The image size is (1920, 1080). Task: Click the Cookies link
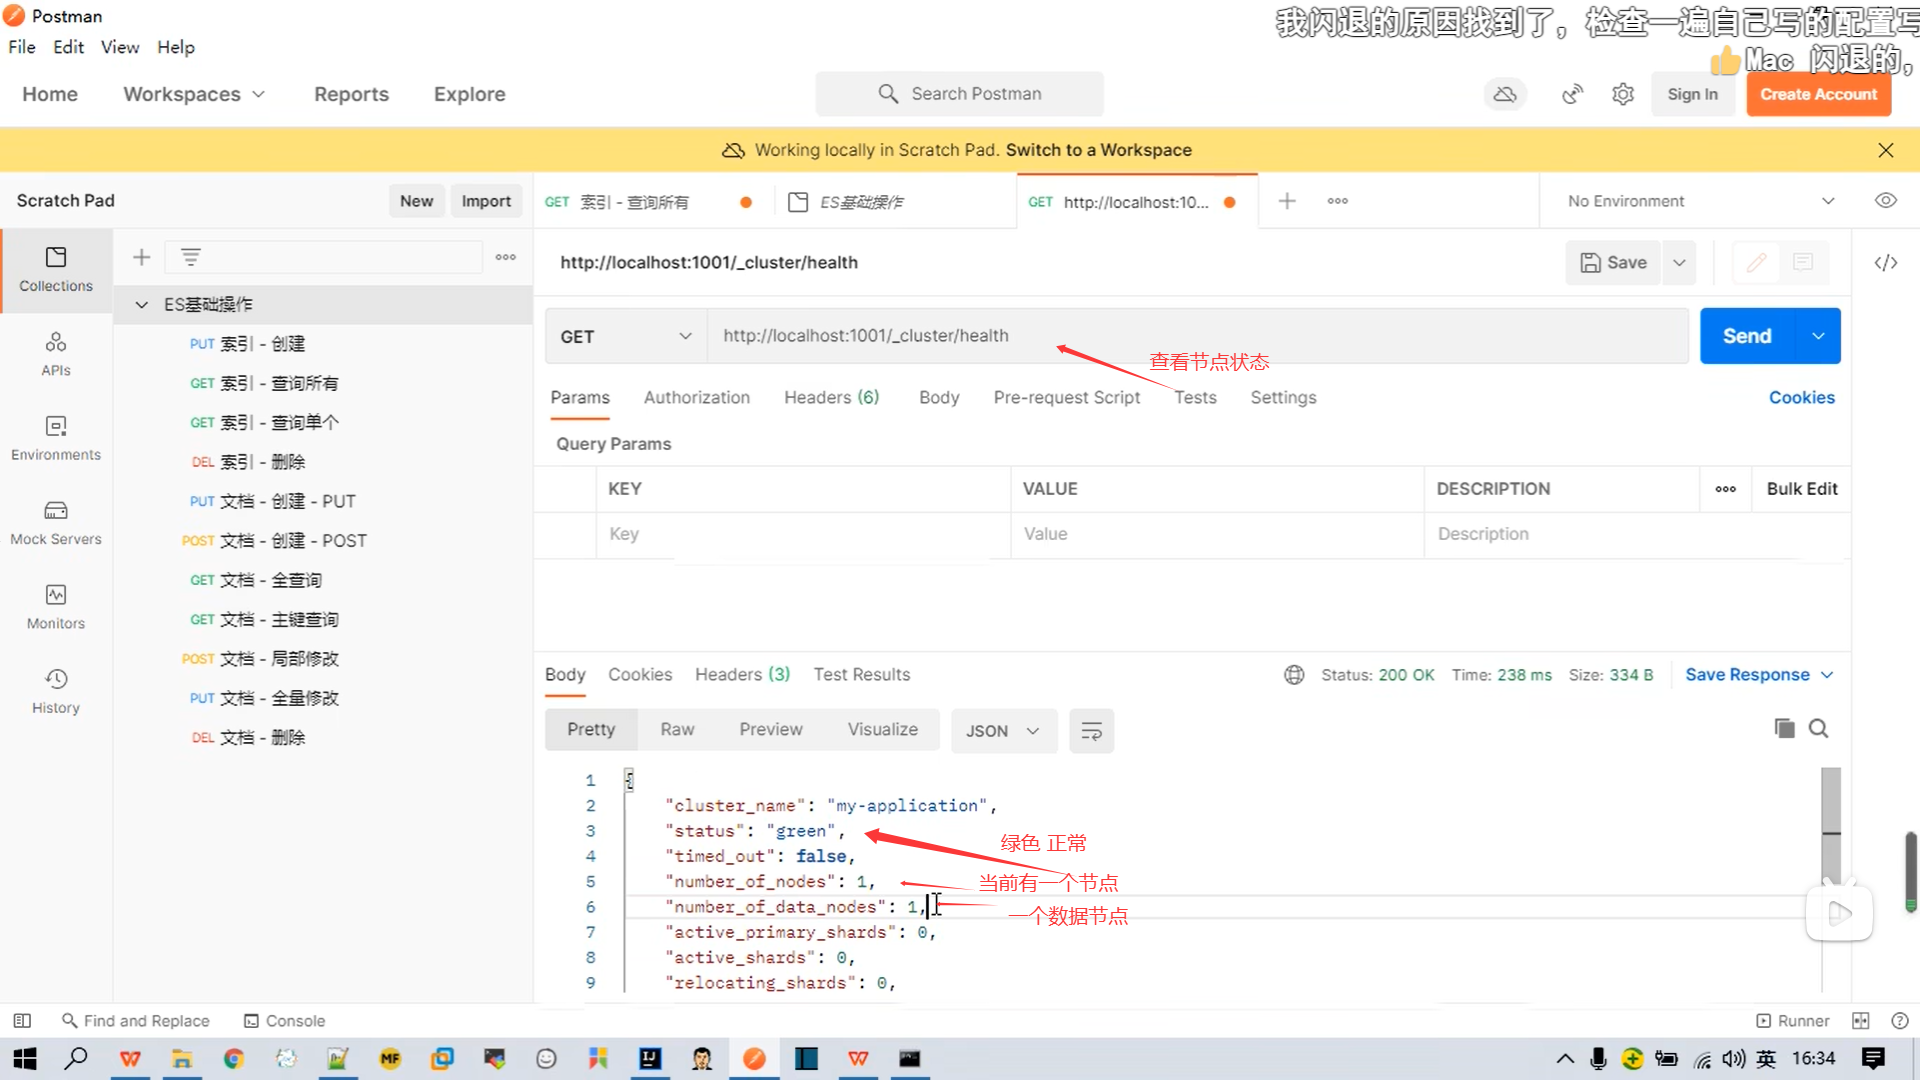tap(1801, 397)
